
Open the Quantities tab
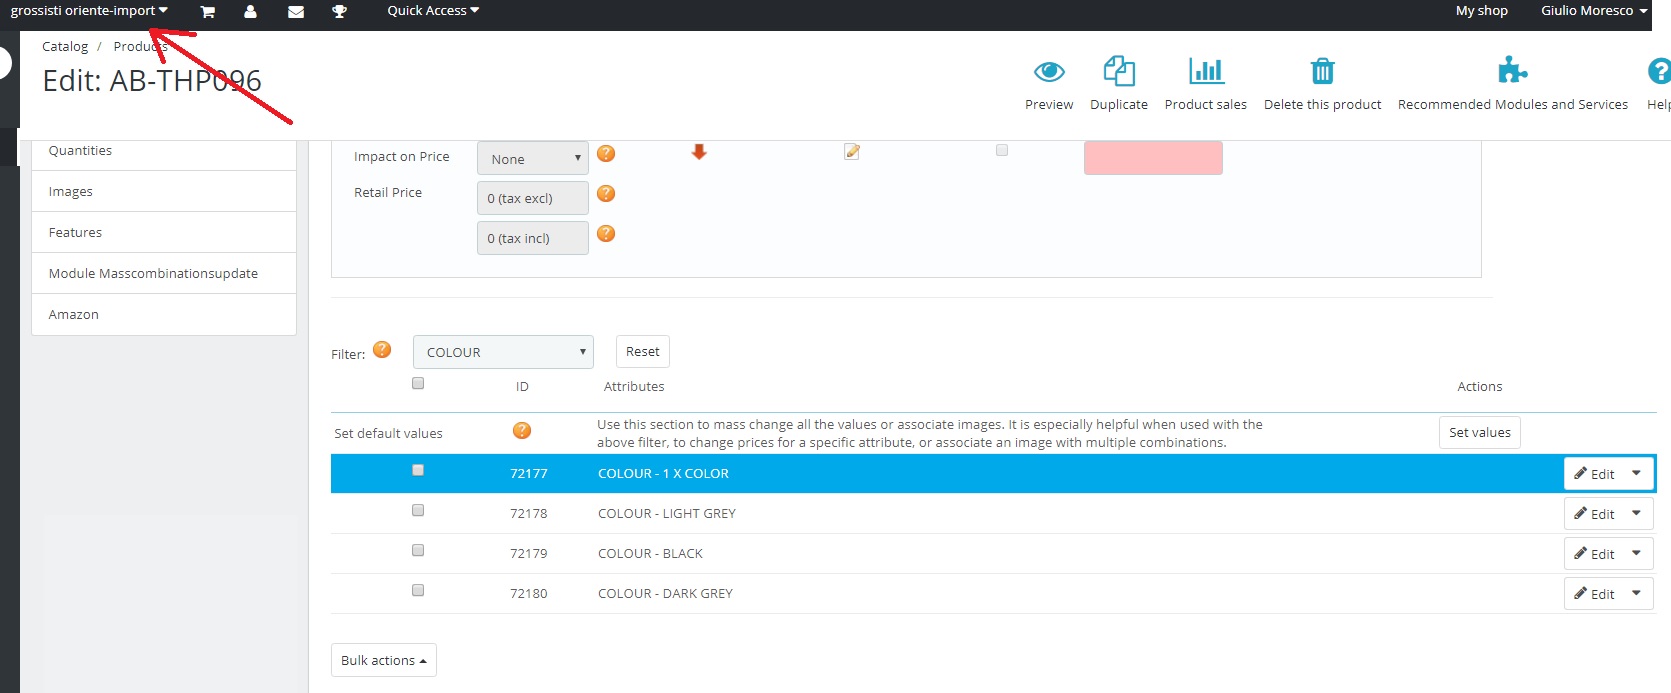pyautogui.click(x=164, y=151)
